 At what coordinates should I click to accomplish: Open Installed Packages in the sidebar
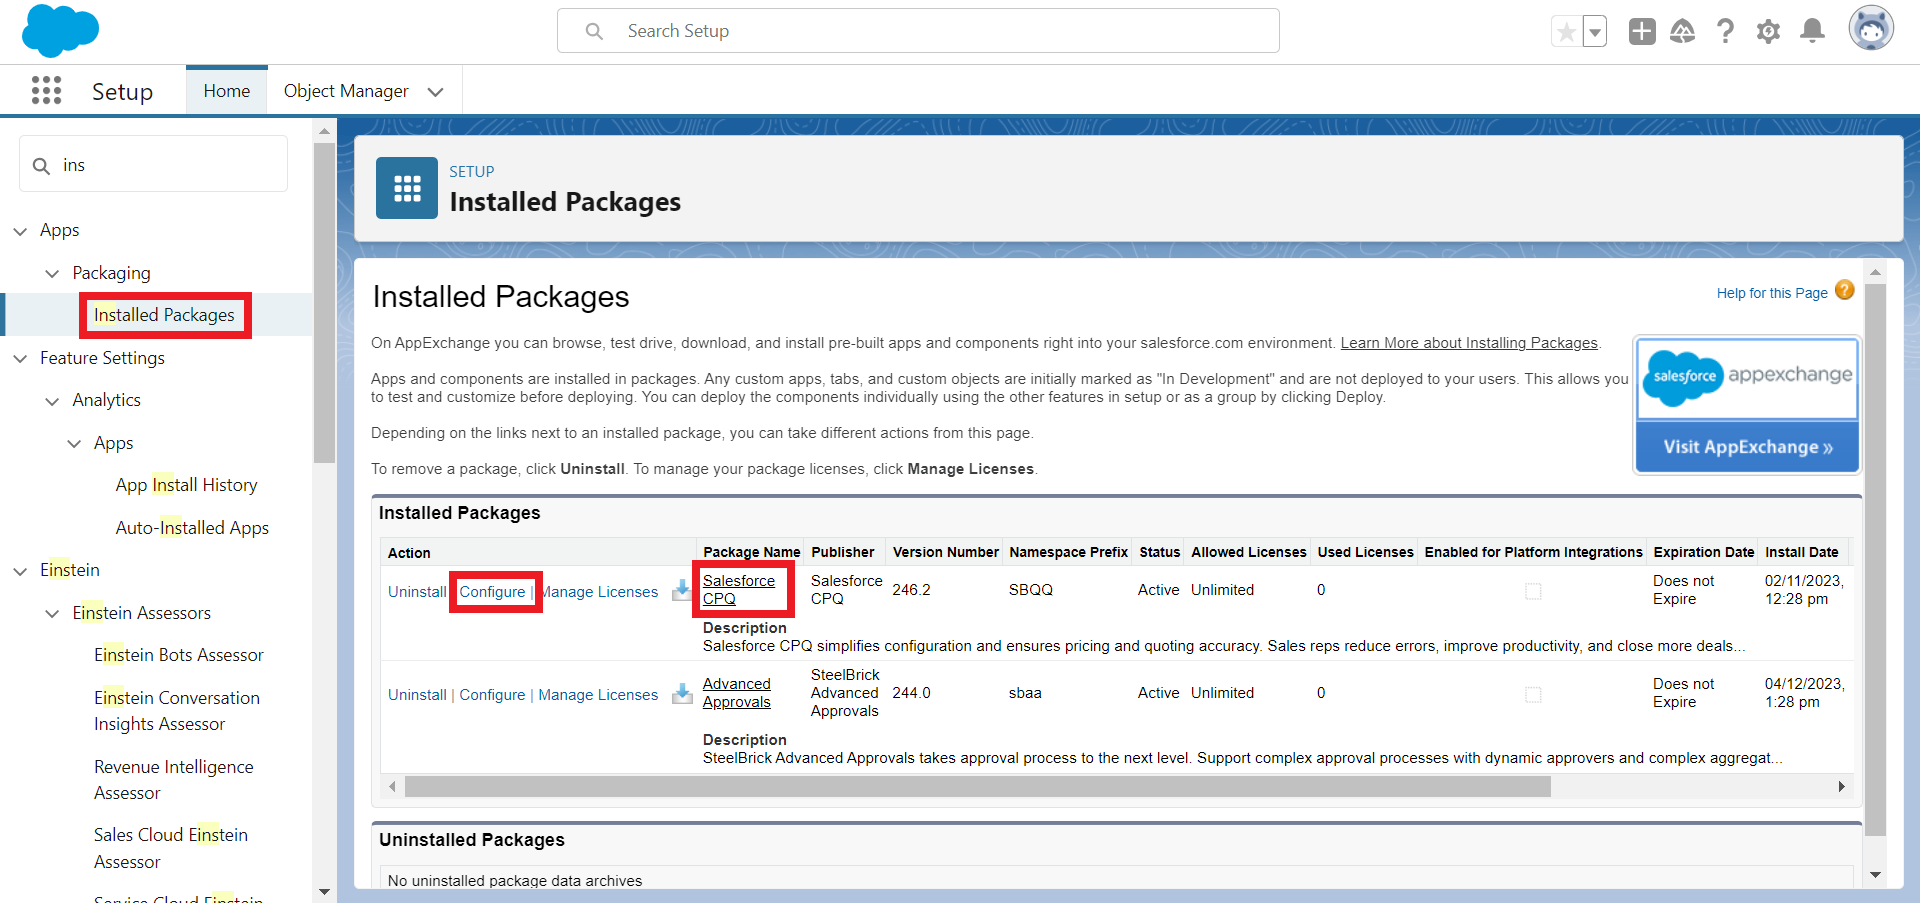164,315
